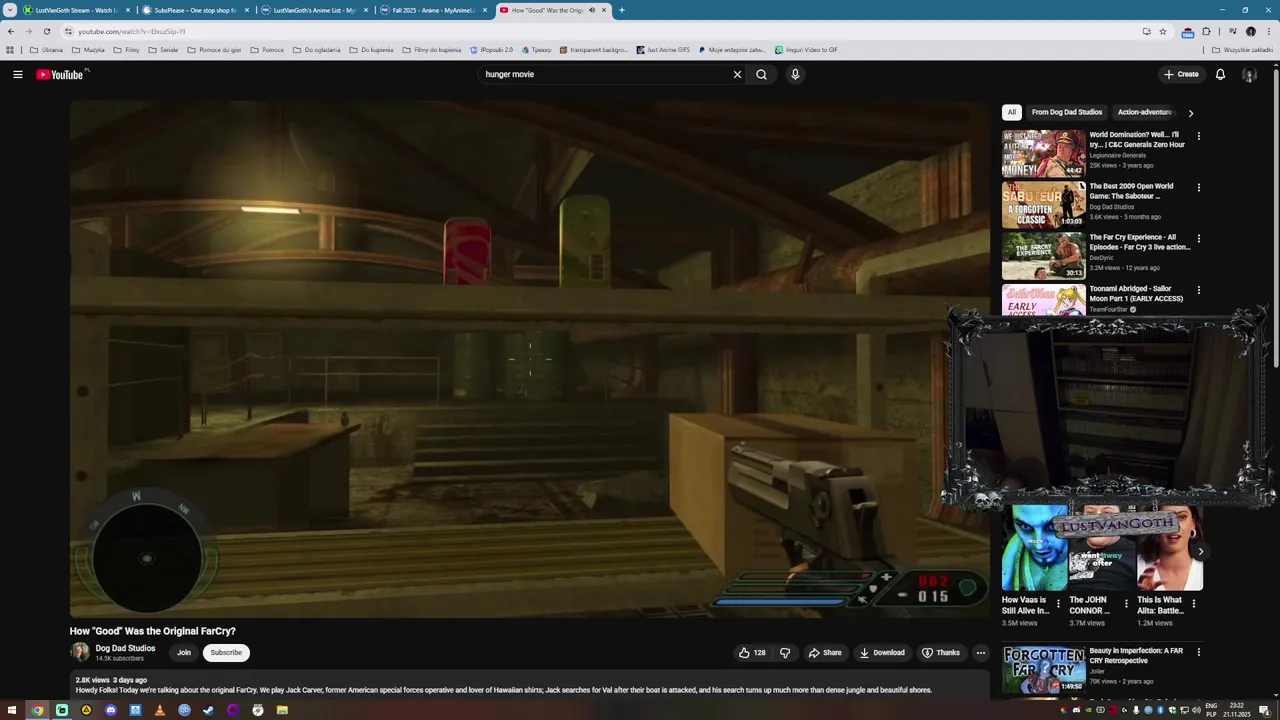Start voice search with the microphone
The image size is (1280, 720).
795,74
